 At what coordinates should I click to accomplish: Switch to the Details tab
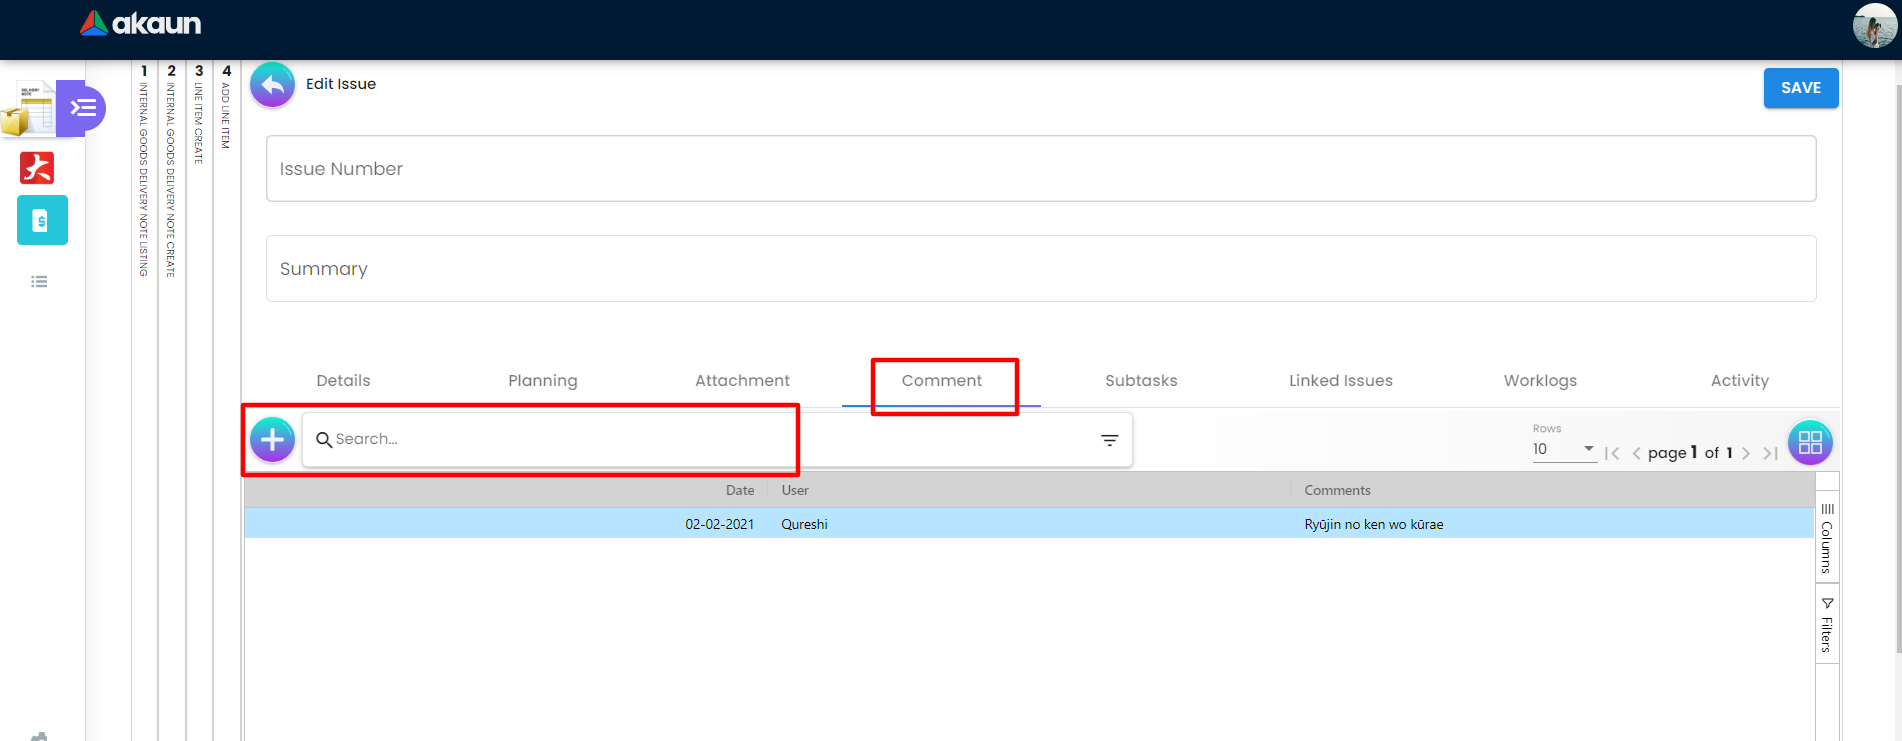click(343, 380)
